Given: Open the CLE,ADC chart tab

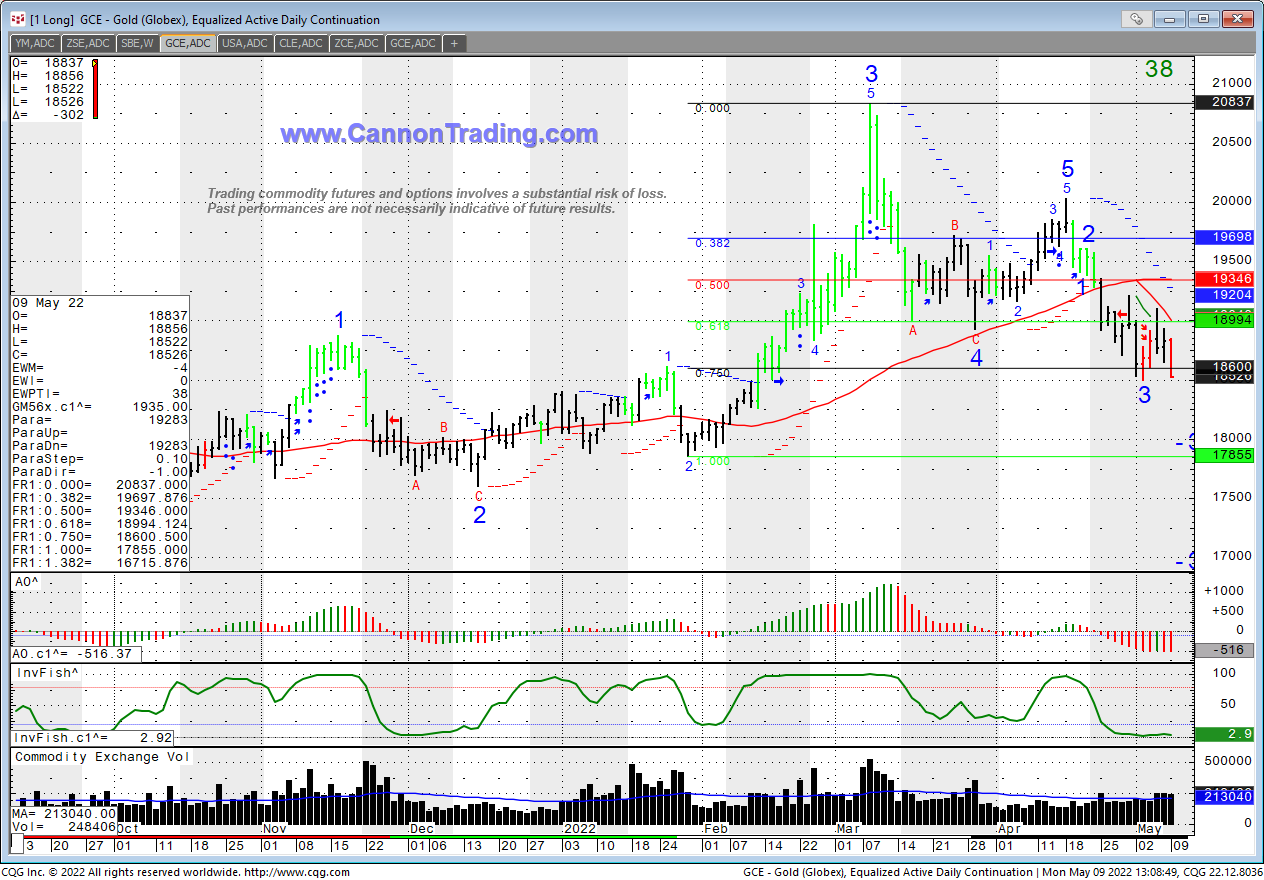Looking at the screenshot, I should coord(301,43).
